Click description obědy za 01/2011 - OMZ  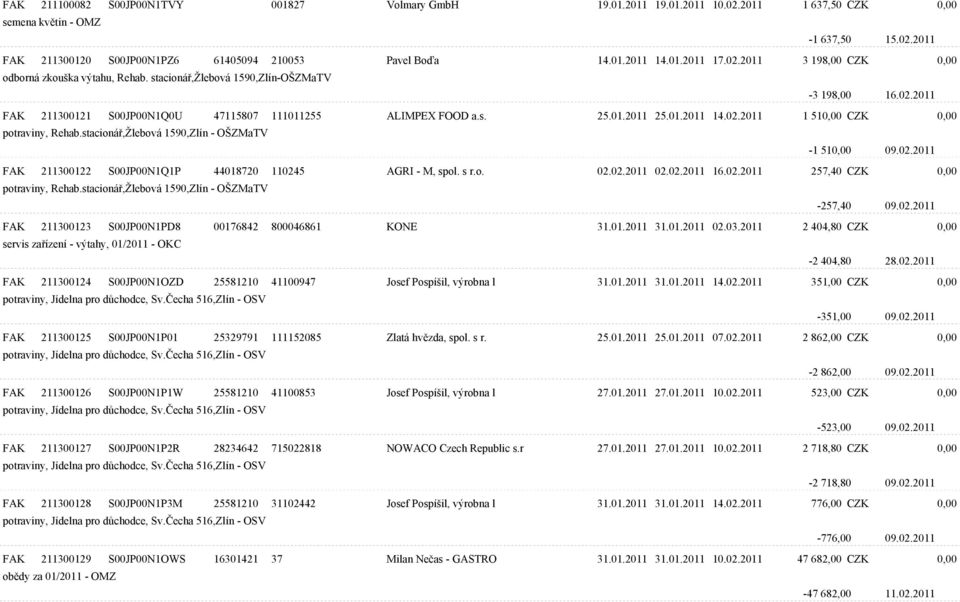click(59, 577)
